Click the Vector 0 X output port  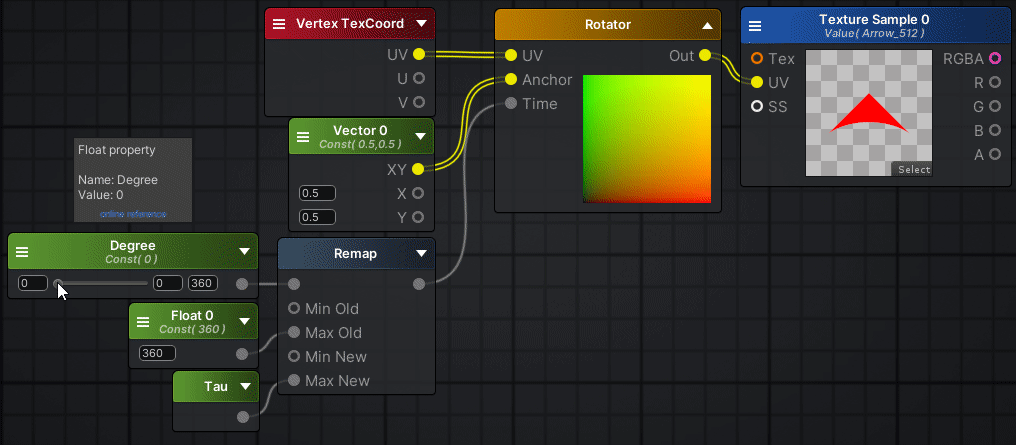(x=418, y=193)
